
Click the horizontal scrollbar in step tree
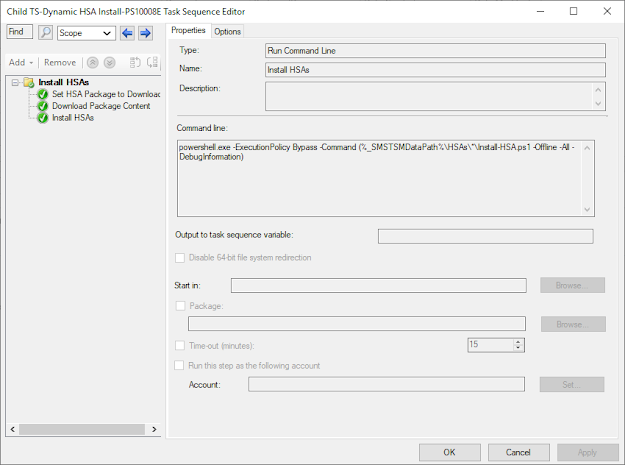coord(83,429)
